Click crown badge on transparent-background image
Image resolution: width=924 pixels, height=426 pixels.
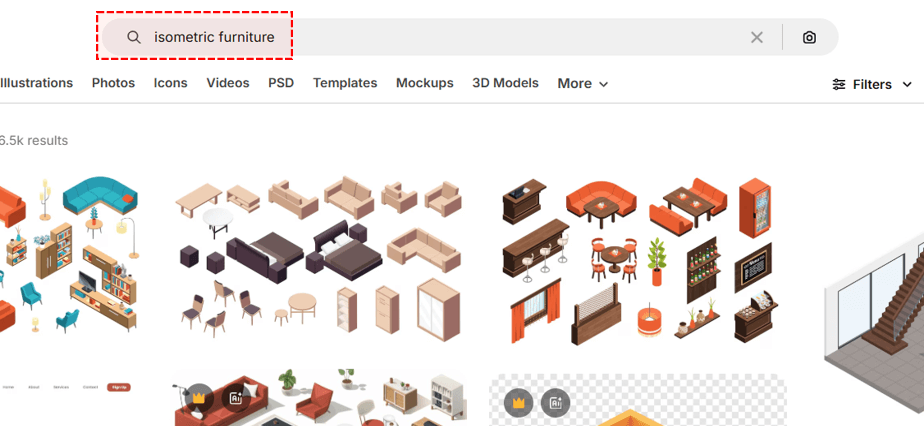click(x=518, y=403)
